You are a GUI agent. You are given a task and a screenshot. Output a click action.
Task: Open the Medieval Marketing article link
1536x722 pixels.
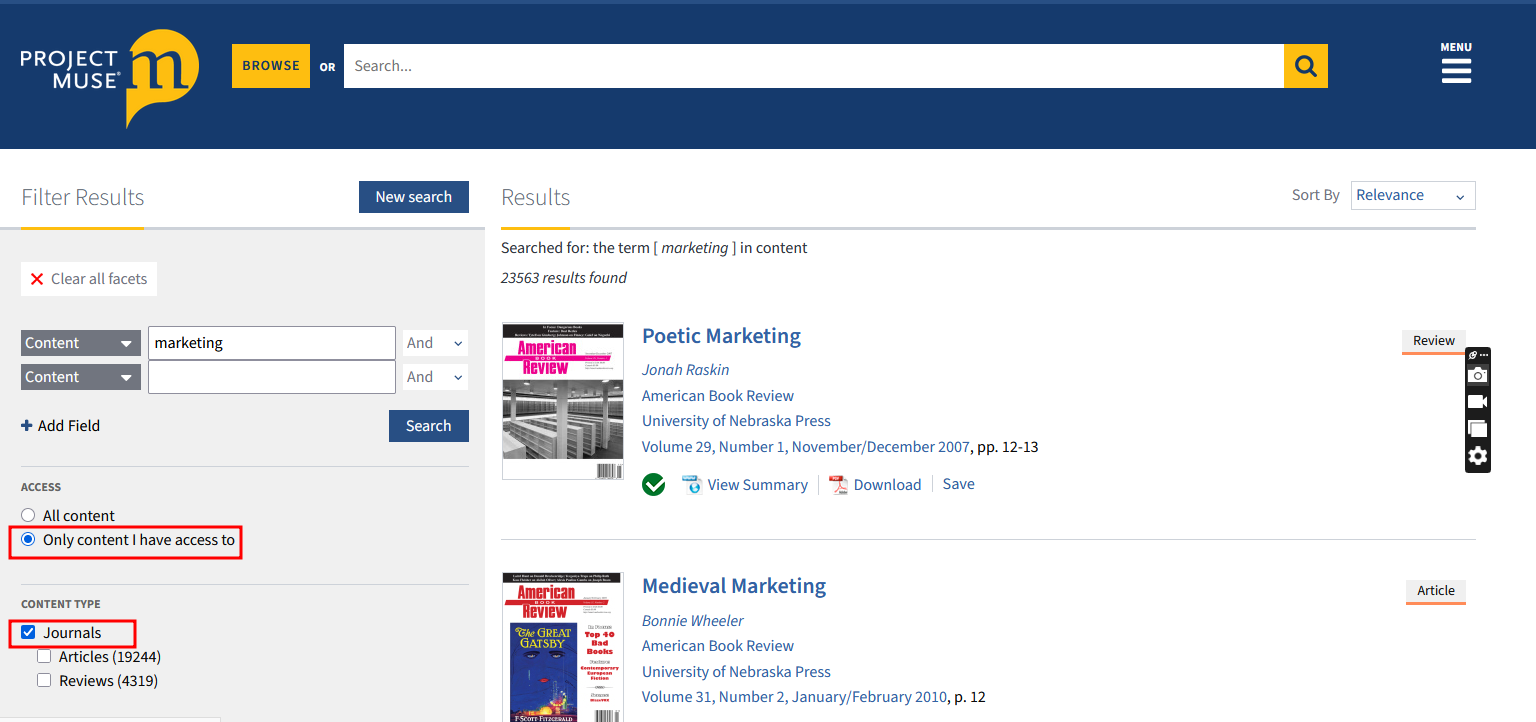pos(734,586)
